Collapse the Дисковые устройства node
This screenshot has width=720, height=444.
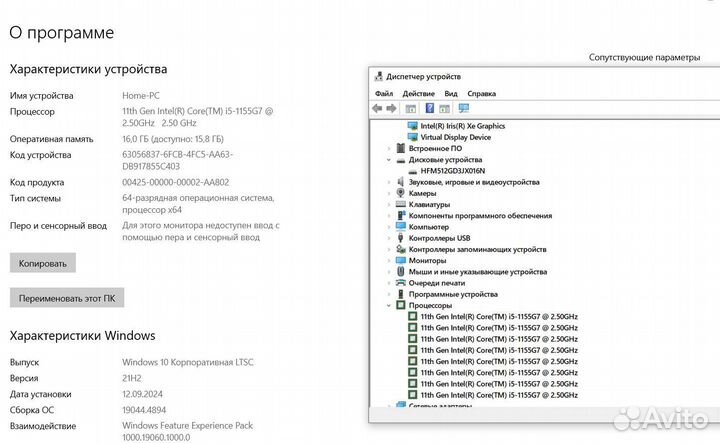389,160
